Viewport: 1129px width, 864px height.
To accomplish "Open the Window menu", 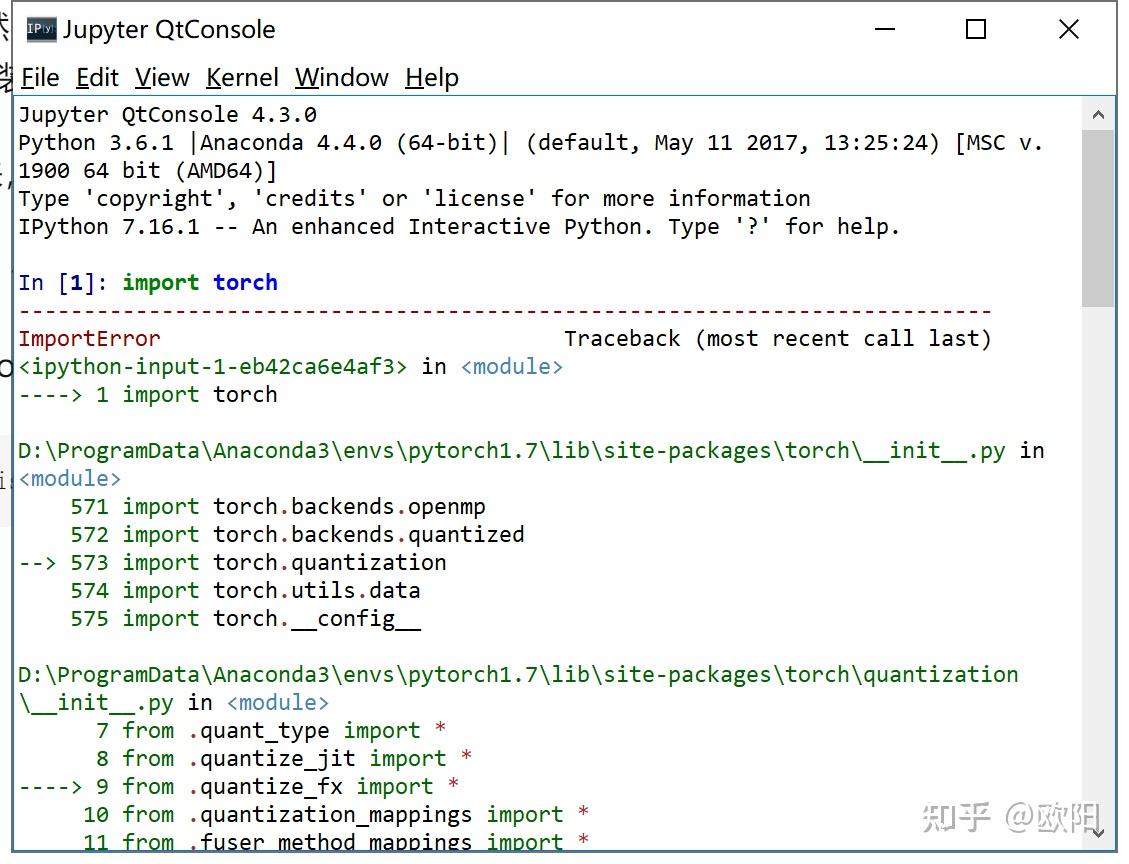I will point(341,77).
